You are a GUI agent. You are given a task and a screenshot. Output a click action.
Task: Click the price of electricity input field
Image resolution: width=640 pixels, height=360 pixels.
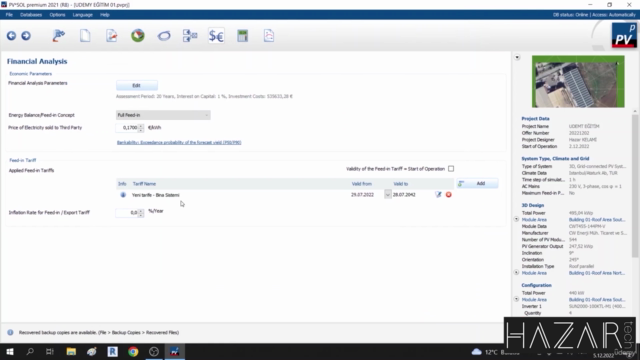coord(127,128)
